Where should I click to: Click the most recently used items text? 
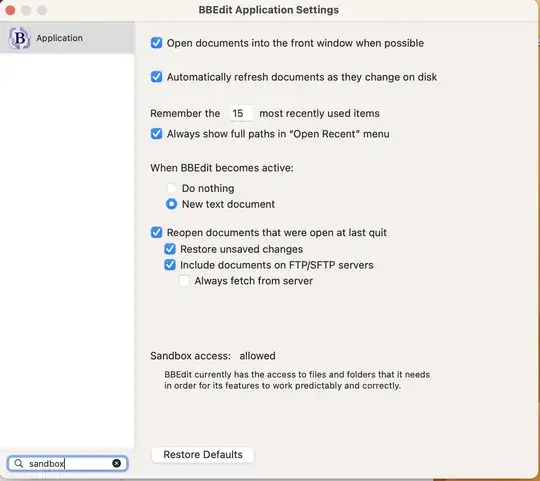[319, 113]
